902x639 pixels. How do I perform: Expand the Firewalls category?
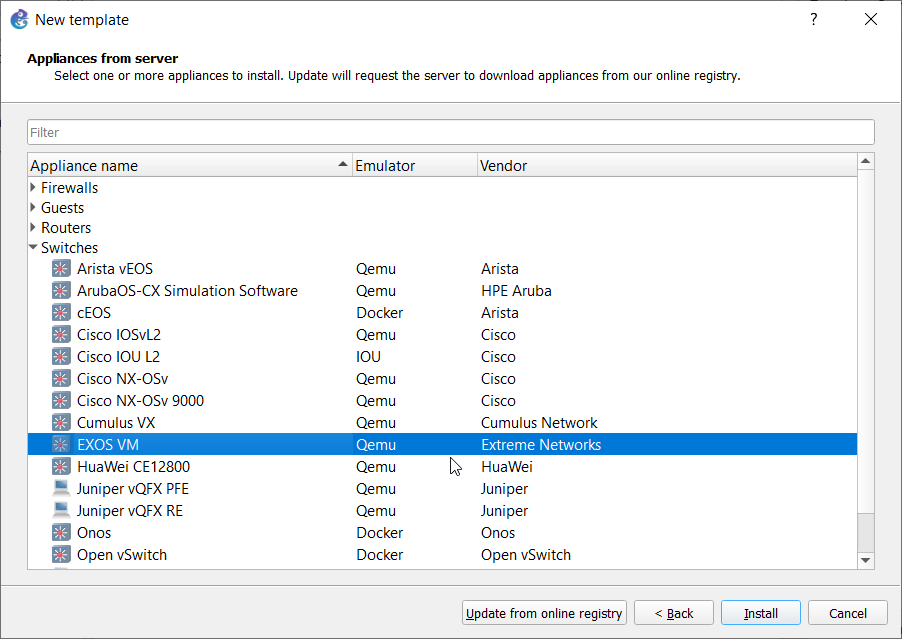pyautogui.click(x=33, y=188)
